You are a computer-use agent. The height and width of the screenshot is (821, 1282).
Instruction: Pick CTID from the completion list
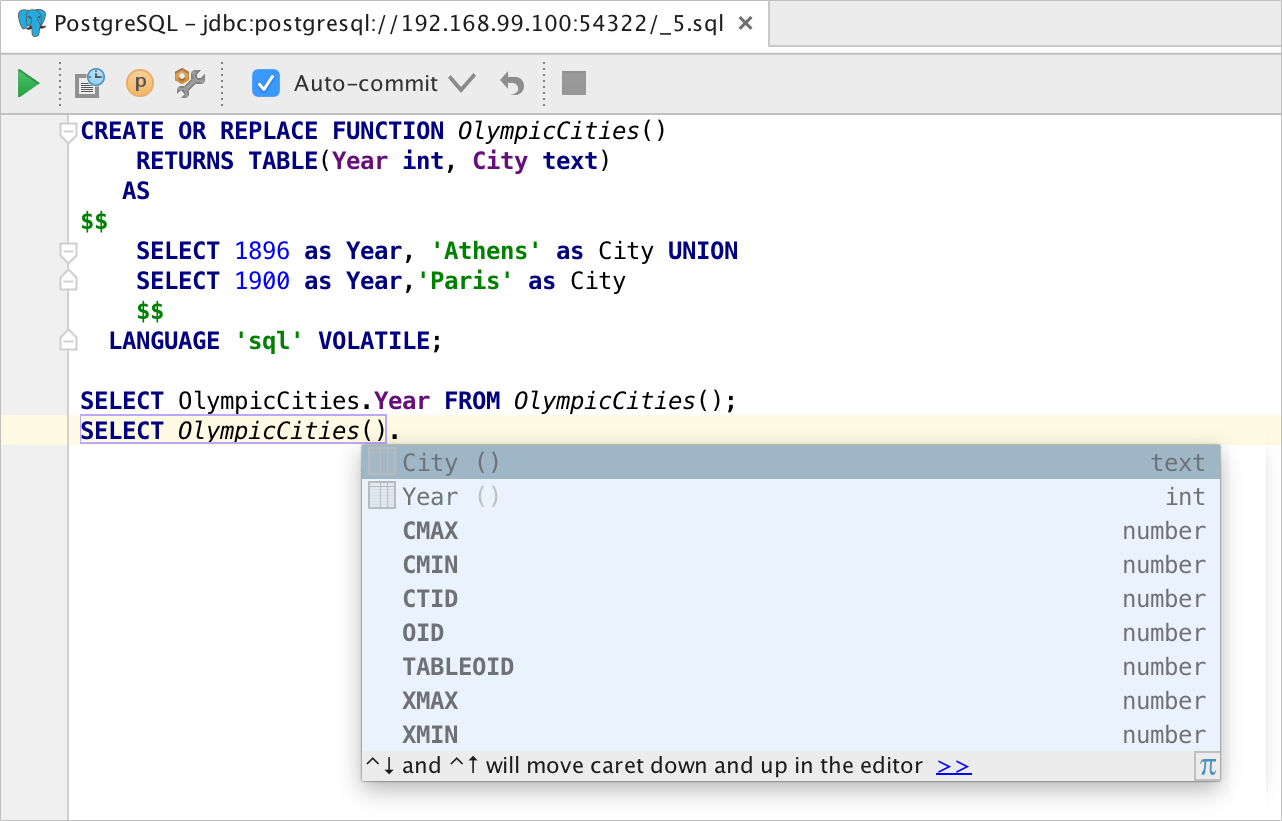tap(791, 598)
